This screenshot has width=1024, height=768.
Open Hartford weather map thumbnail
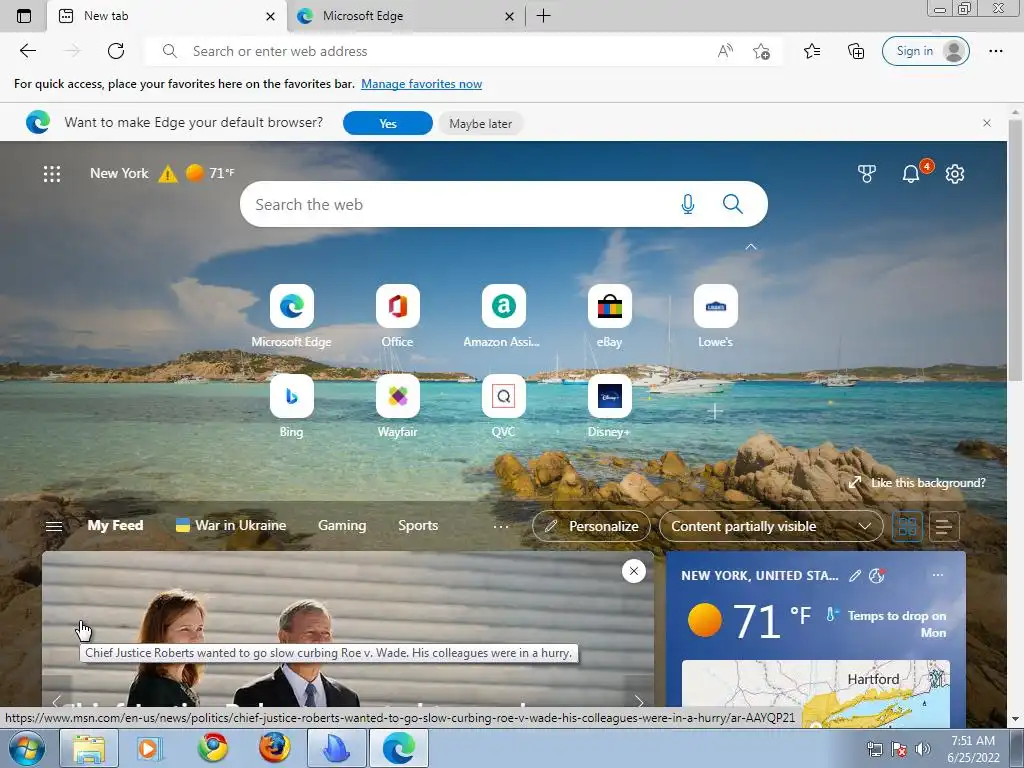[816, 694]
